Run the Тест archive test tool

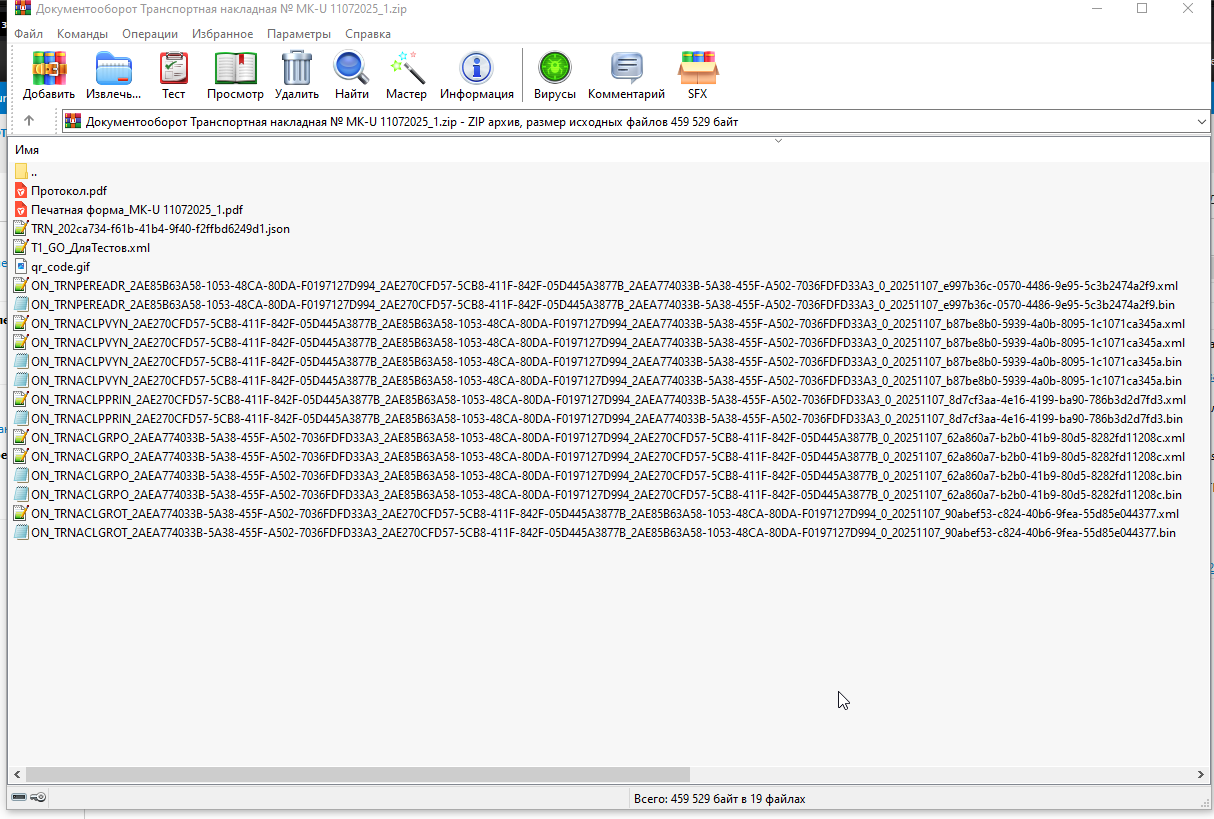point(174,68)
